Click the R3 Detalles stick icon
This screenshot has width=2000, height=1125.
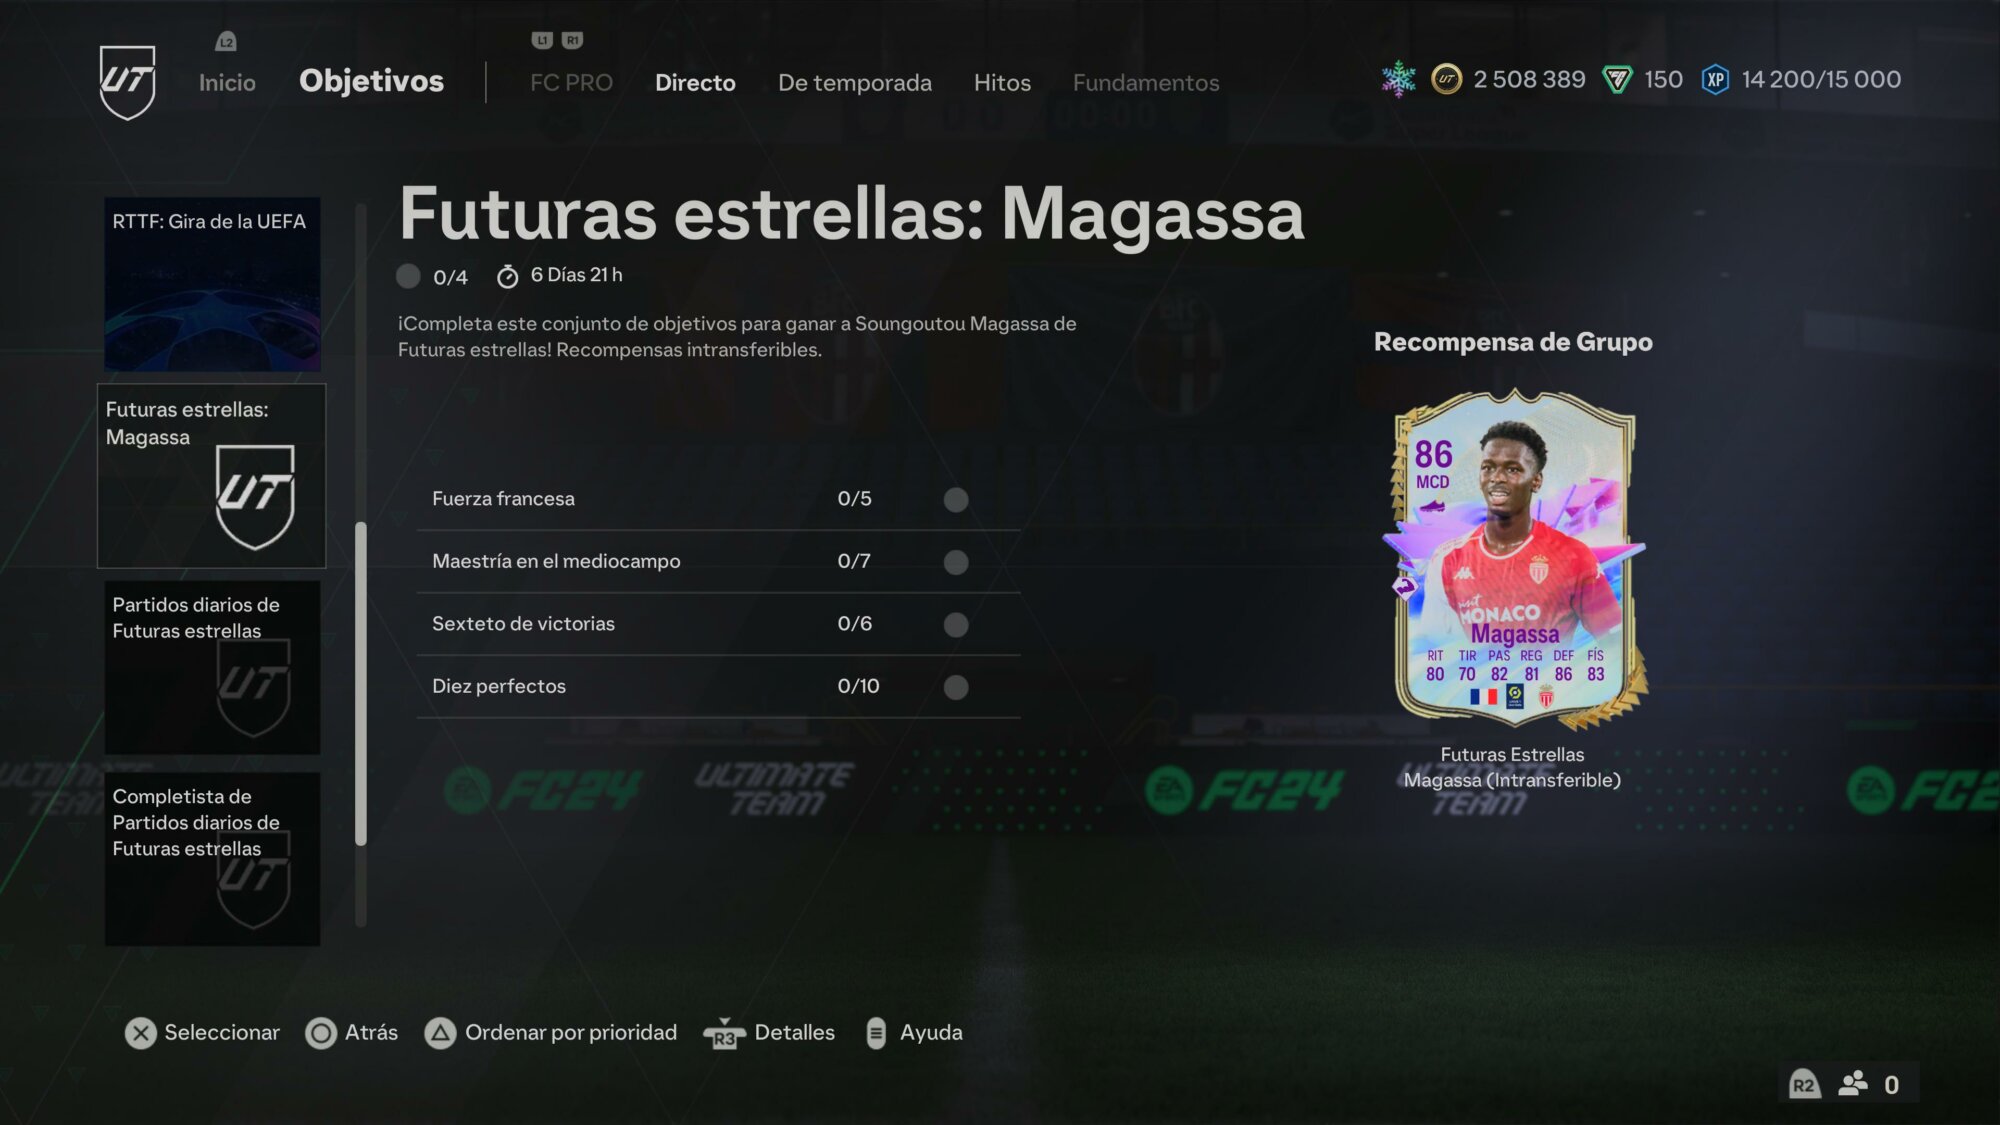725,1033
